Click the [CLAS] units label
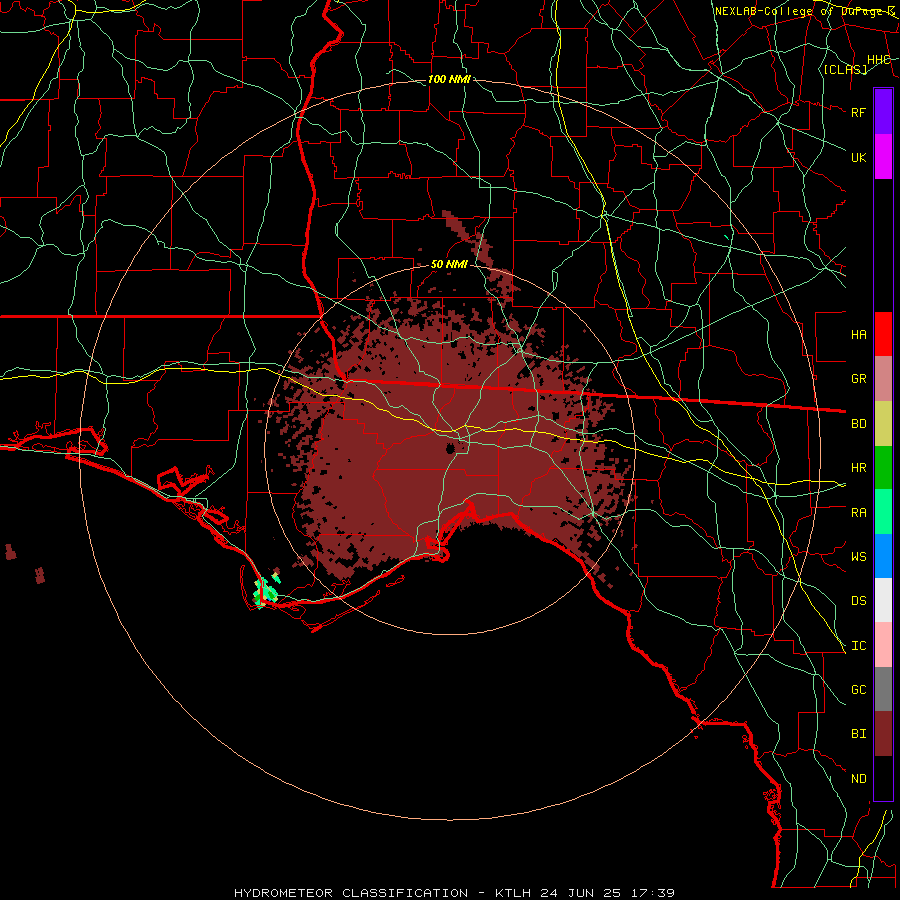The height and width of the screenshot is (900, 900). [845, 69]
